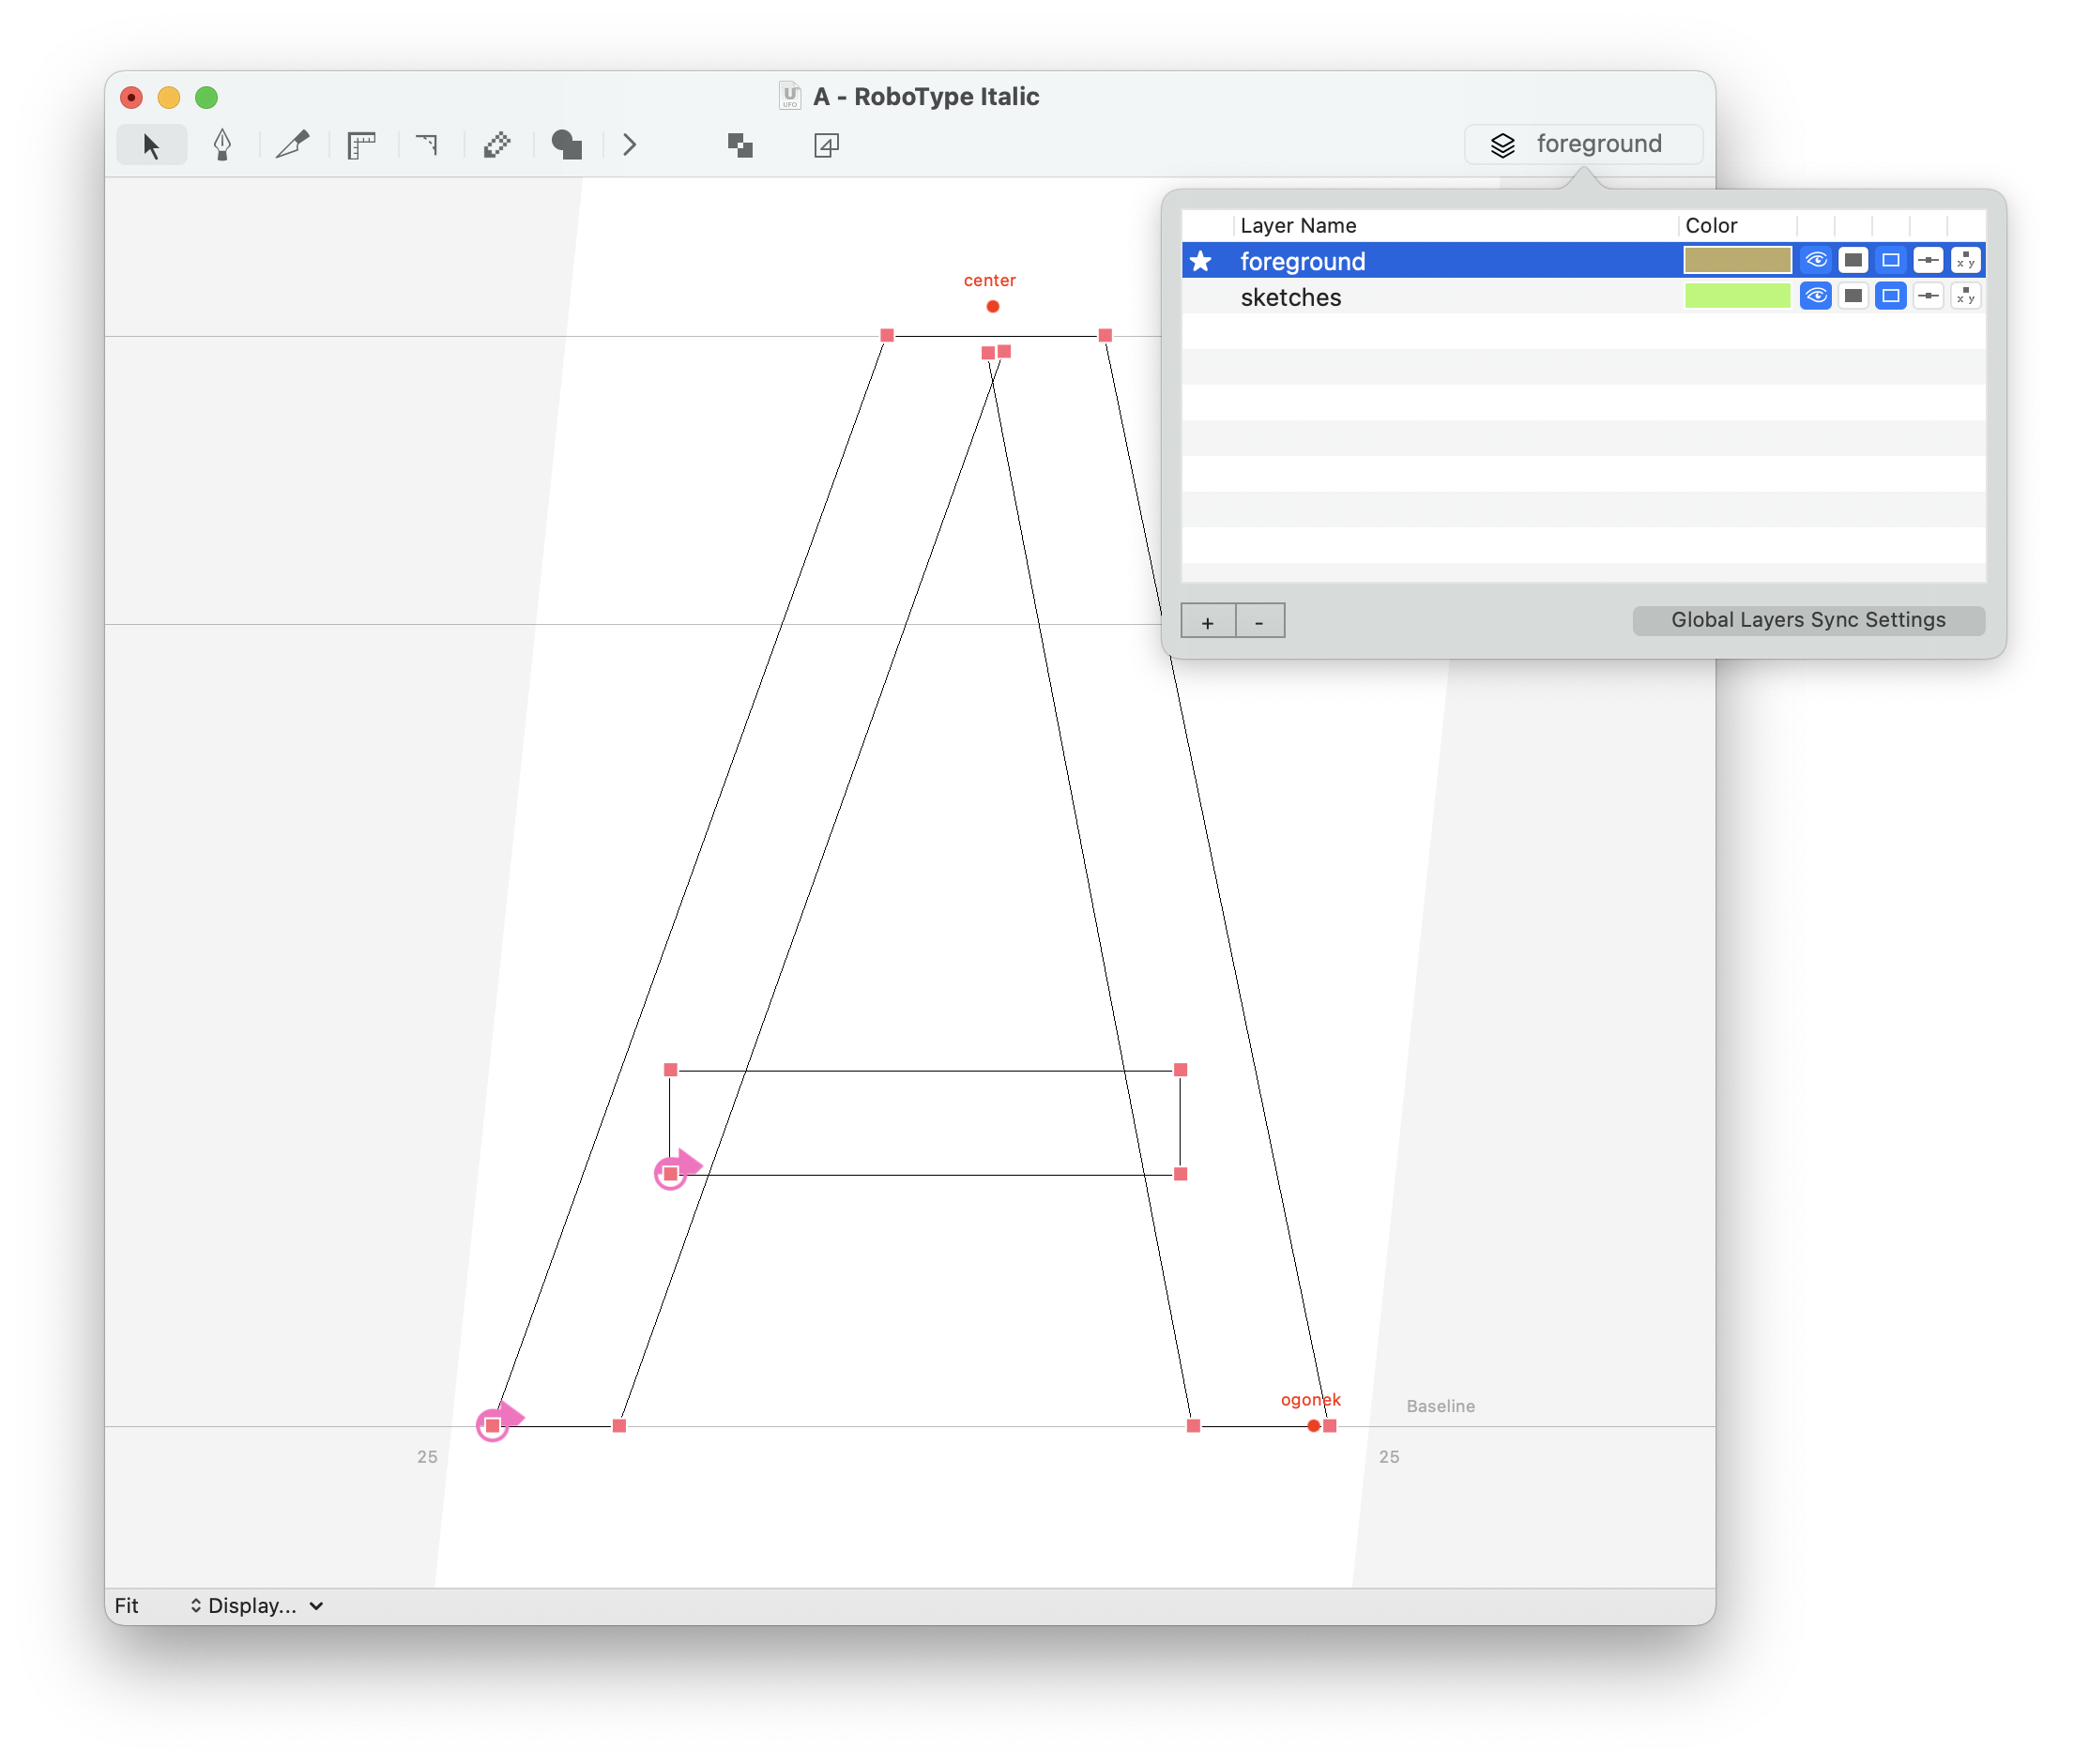2074x1764 pixels.
Task: Open the Fit zoom control
Action: coord(128,1606)
